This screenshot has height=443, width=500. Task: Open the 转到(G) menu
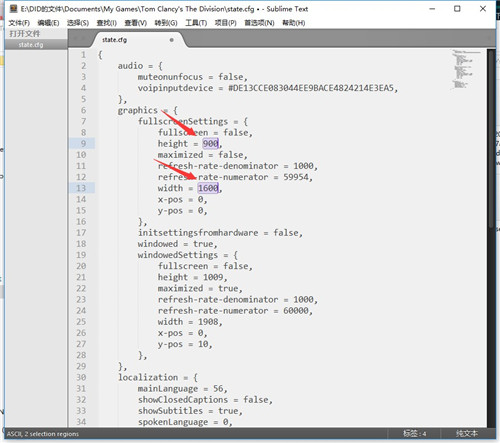point(166,23)
